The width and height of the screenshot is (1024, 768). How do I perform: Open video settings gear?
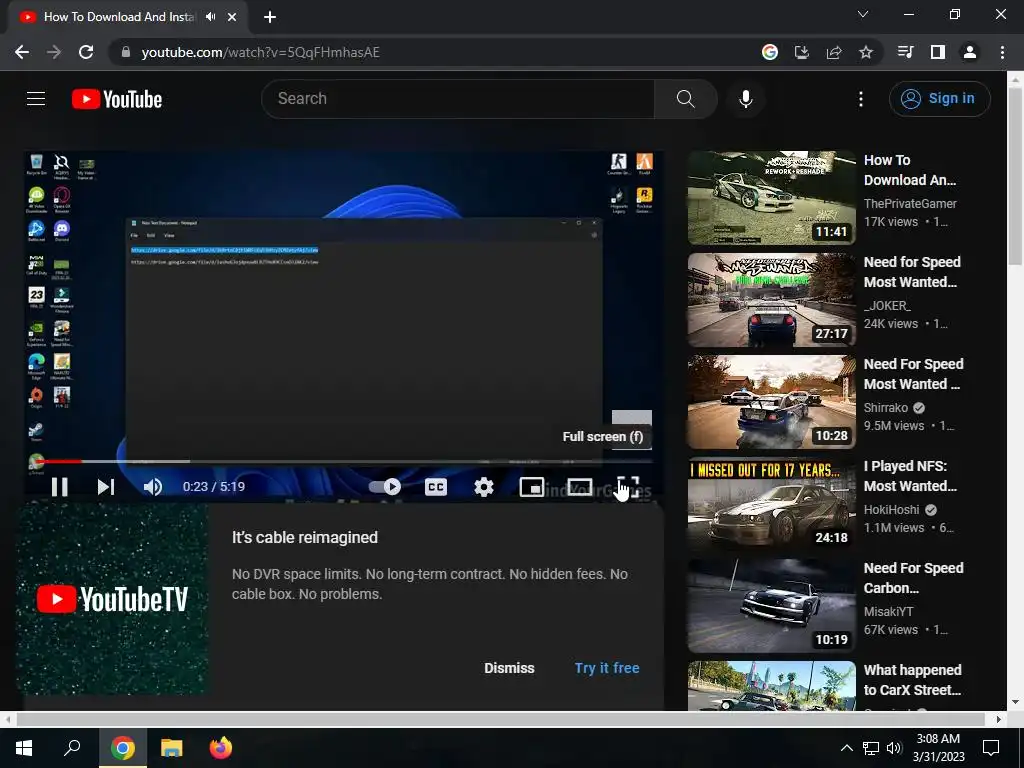click(x=484, y=487)
